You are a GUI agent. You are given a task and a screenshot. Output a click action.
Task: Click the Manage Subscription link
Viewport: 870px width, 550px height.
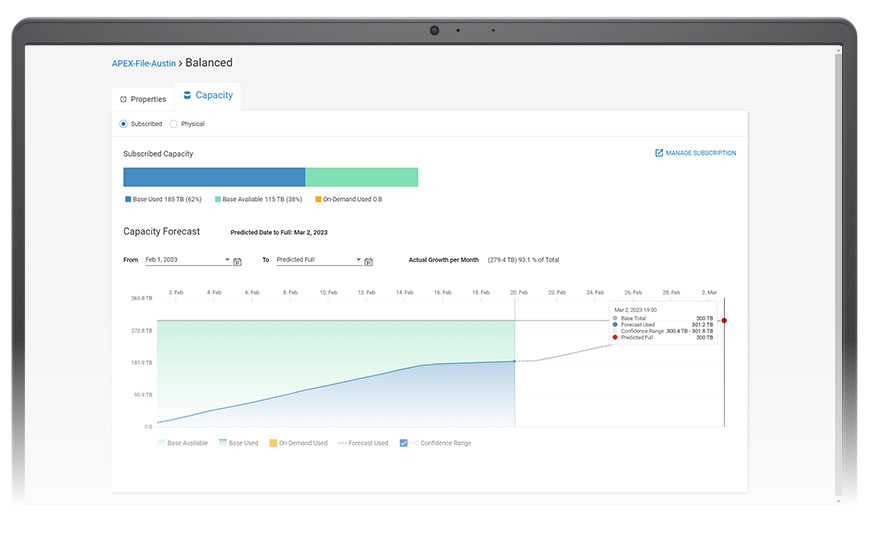pos(700,153)
